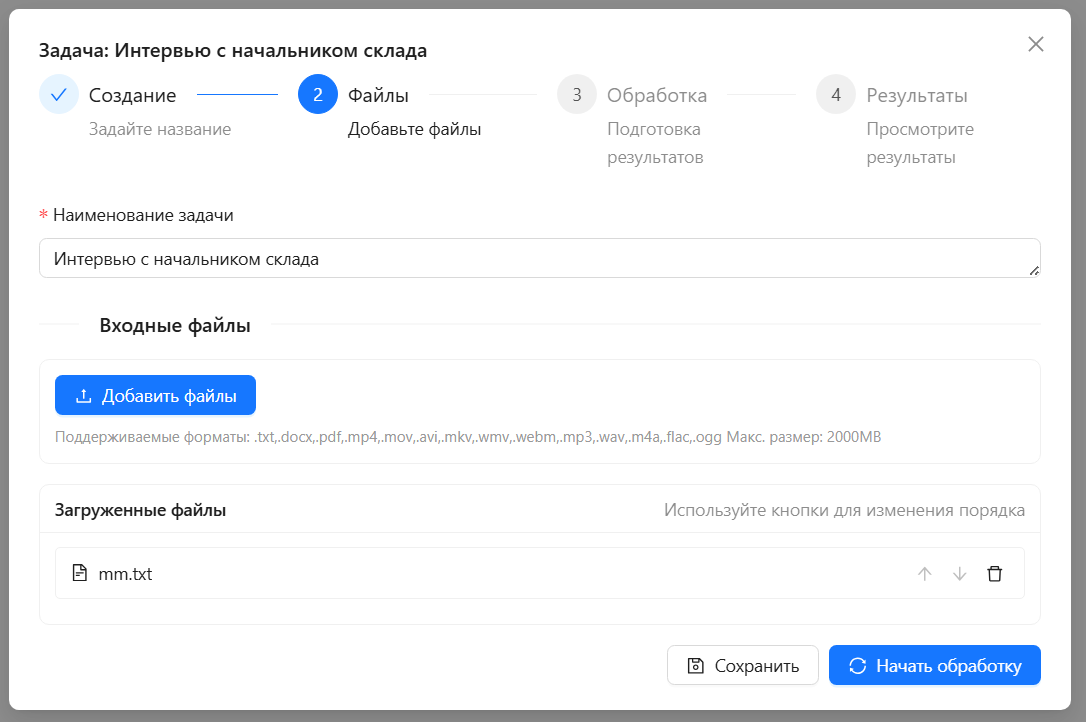Click the floppy disk icon on Сохранить

[695, 665]
